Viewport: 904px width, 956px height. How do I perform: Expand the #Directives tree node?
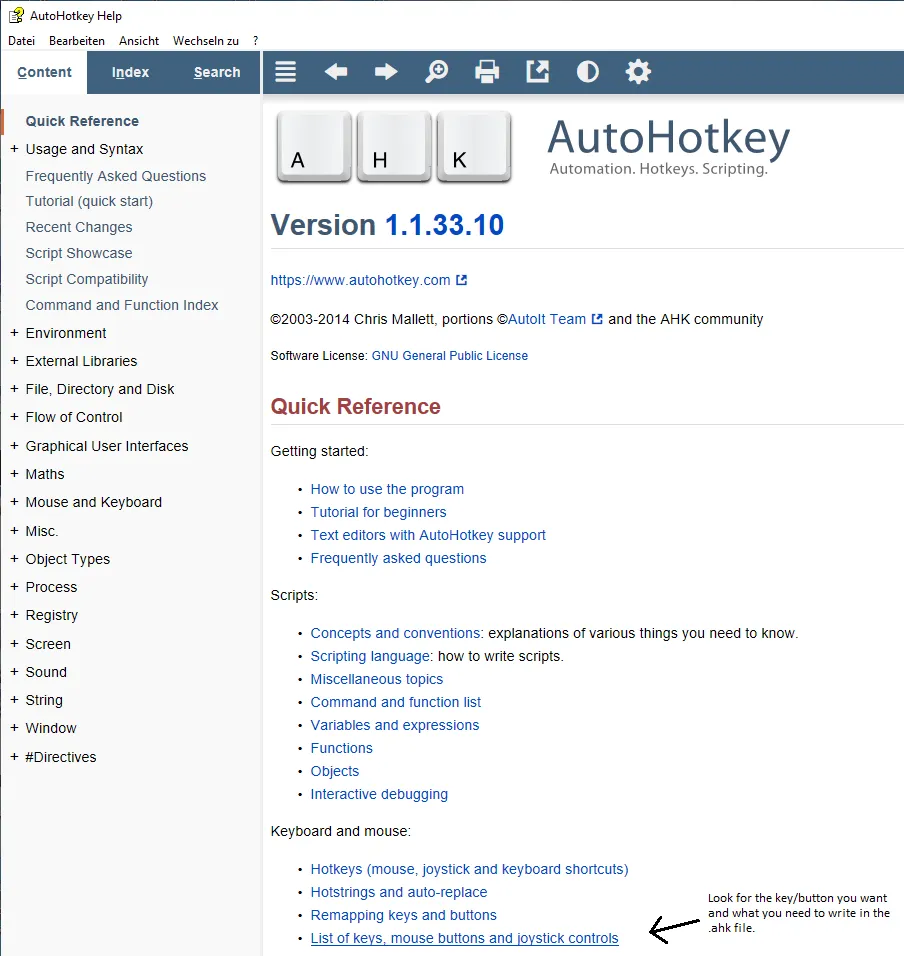click(14, 756)
